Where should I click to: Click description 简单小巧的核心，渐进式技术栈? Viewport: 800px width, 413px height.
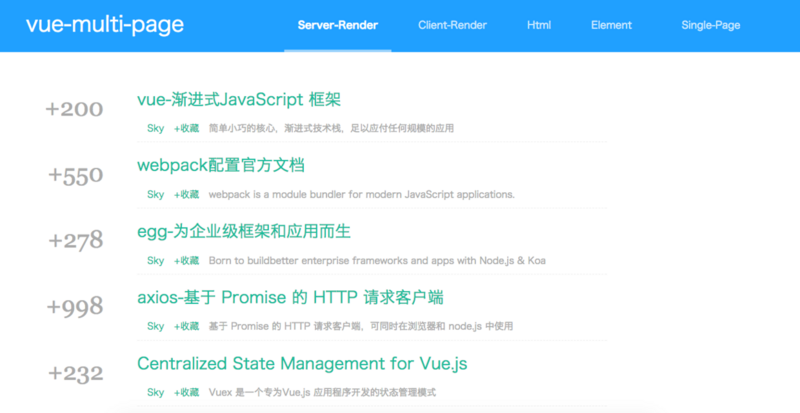(331, 128)
